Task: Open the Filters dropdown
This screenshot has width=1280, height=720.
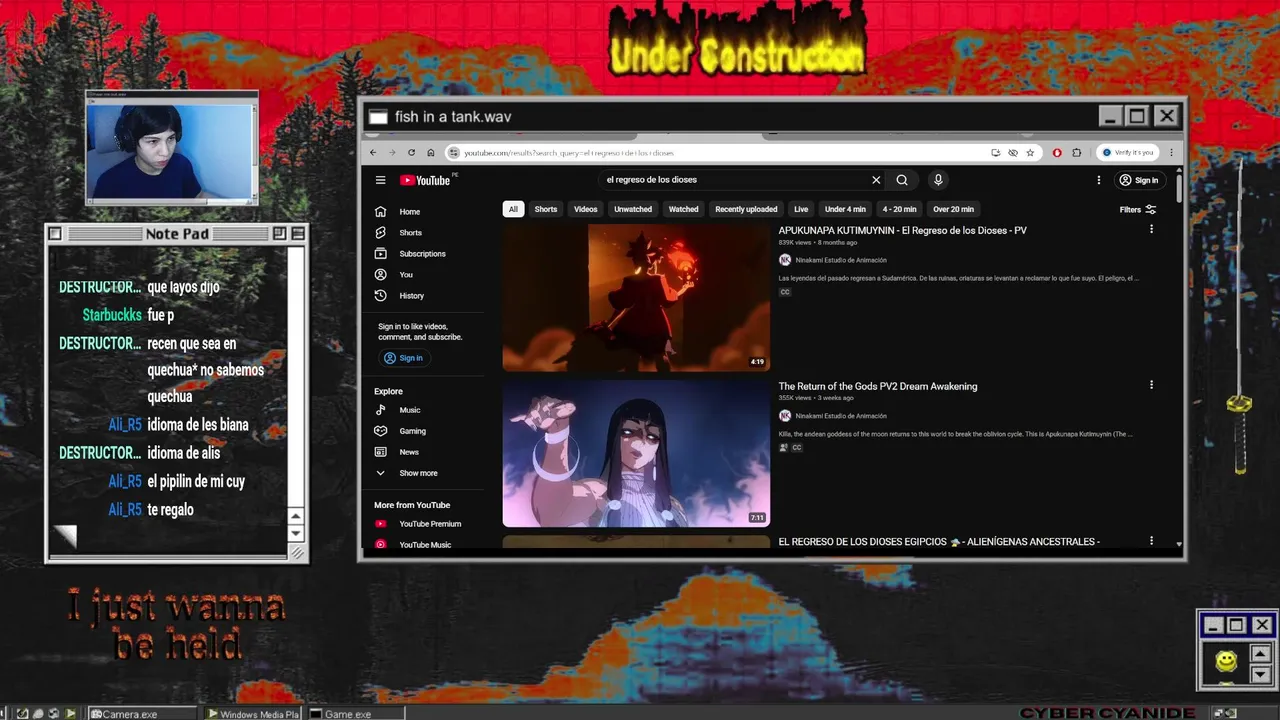Action: (x=1138, y=210)
